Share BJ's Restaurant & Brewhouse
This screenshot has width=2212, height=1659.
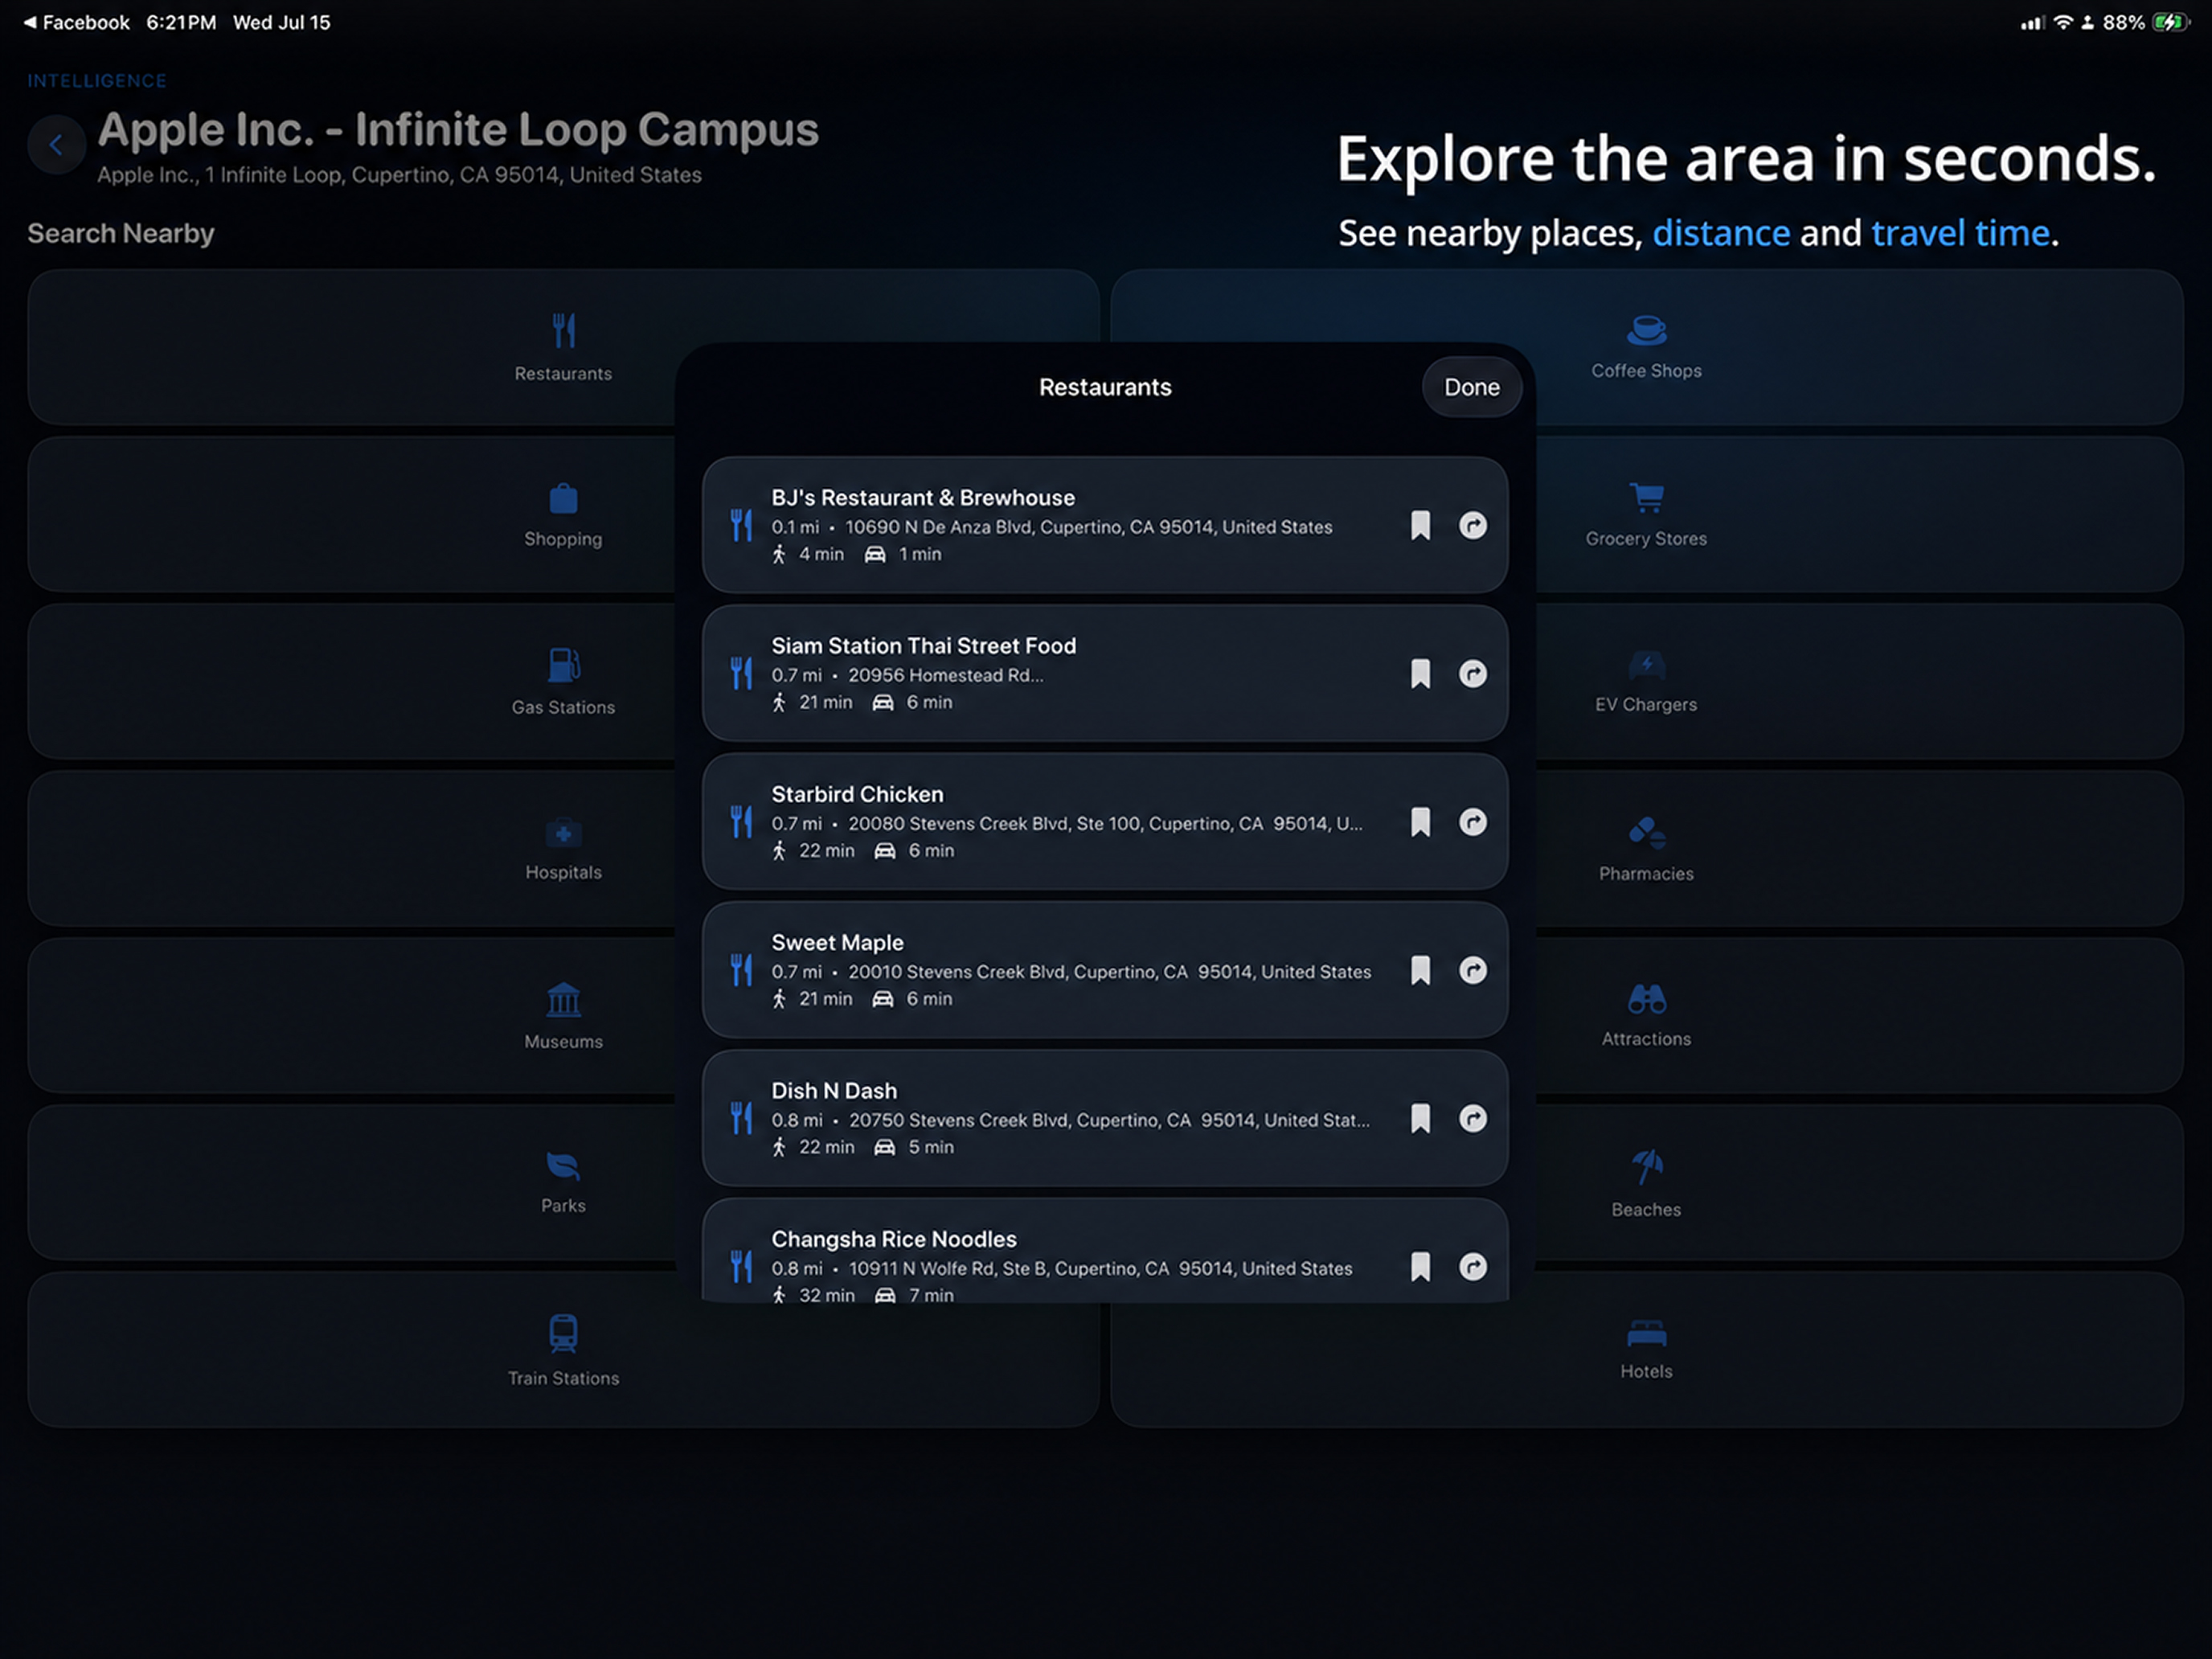pyautogui.click(x=1473, y=525)
